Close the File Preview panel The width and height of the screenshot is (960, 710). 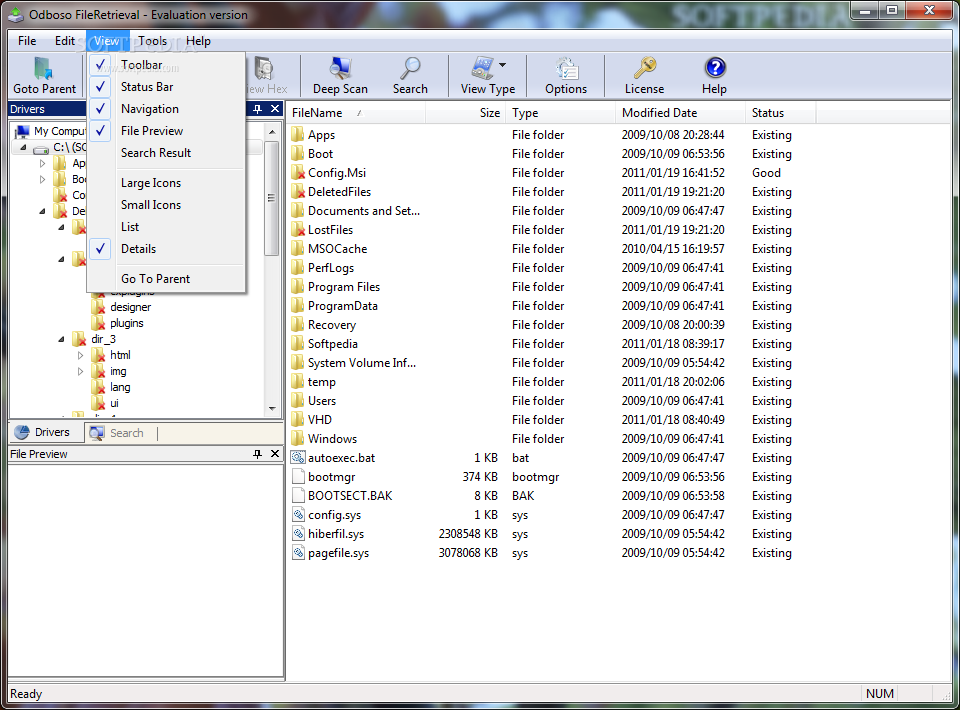pos(275,454)
